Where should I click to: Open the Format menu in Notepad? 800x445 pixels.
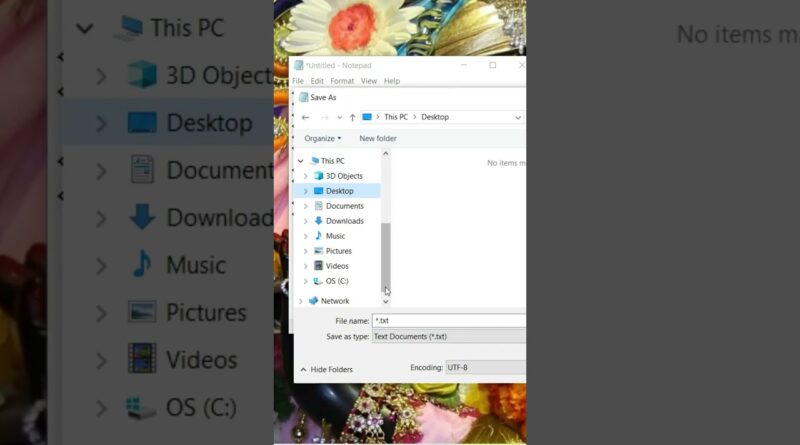coord(342,81)
